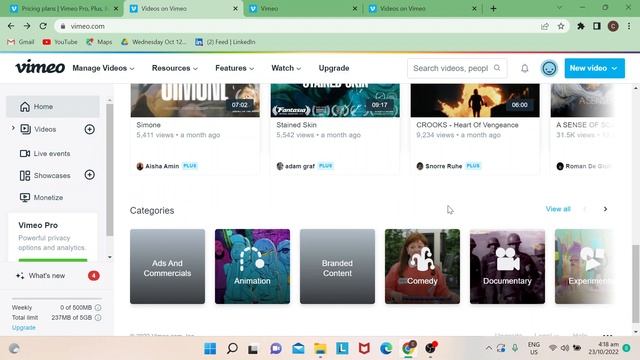Image resolution: width=640 pixels, height=360 pixels.
Task: Open the Branded Content category
Action: click(x=337, y=267)
